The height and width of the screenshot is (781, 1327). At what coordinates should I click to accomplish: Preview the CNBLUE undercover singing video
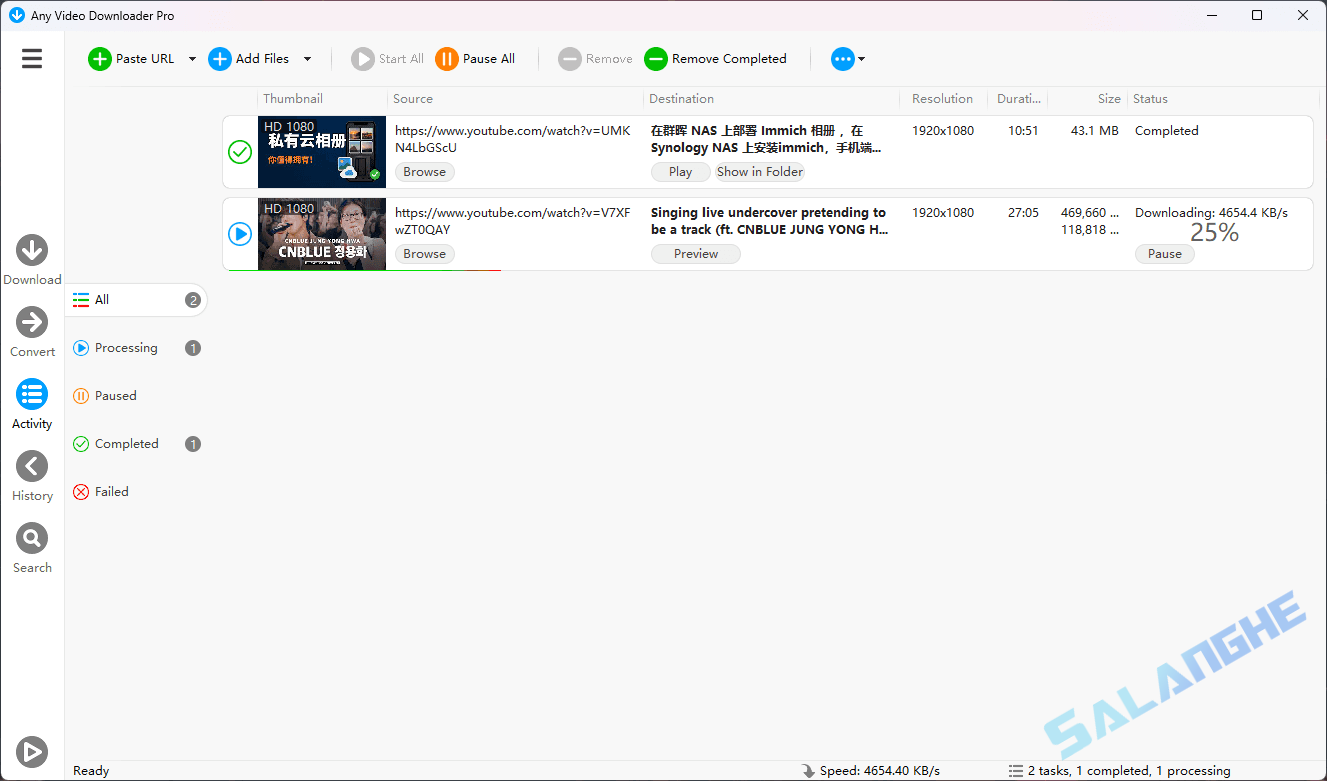tap(695, 253)
